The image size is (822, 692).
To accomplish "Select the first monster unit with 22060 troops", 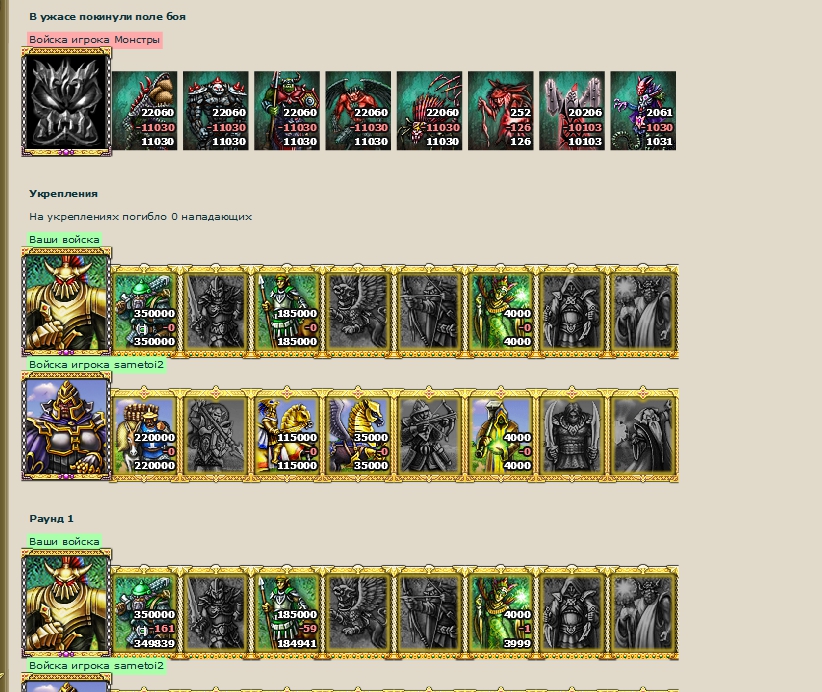I will point(145,111).
